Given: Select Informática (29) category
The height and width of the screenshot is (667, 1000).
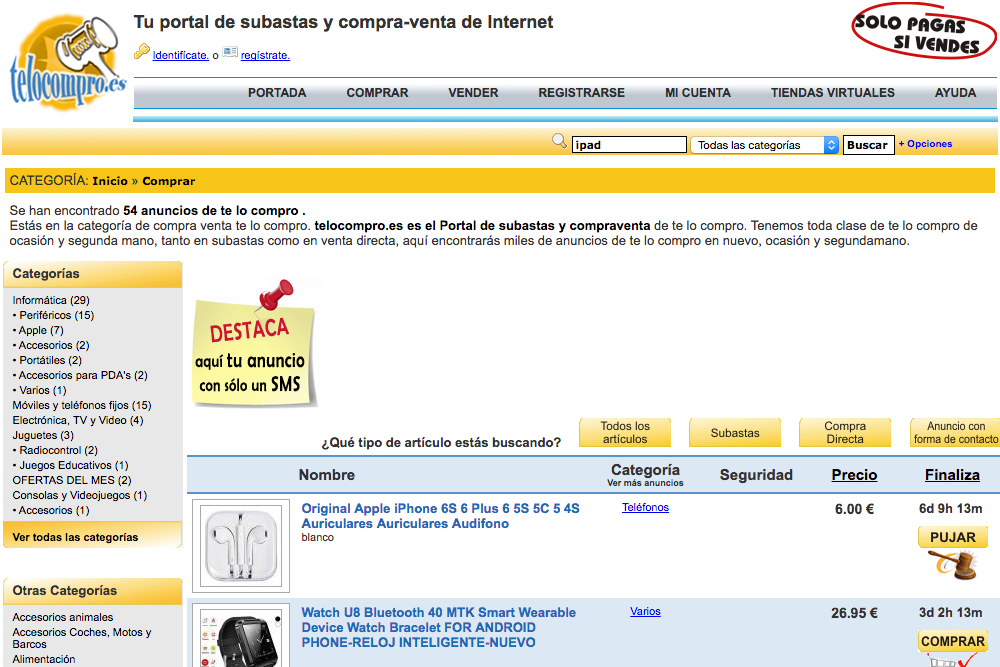Looking at the screenshot, I should (51, 300).
